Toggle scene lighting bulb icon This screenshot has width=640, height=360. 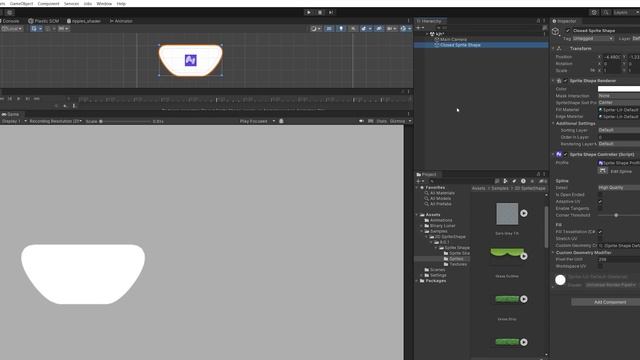coord(341,29)
